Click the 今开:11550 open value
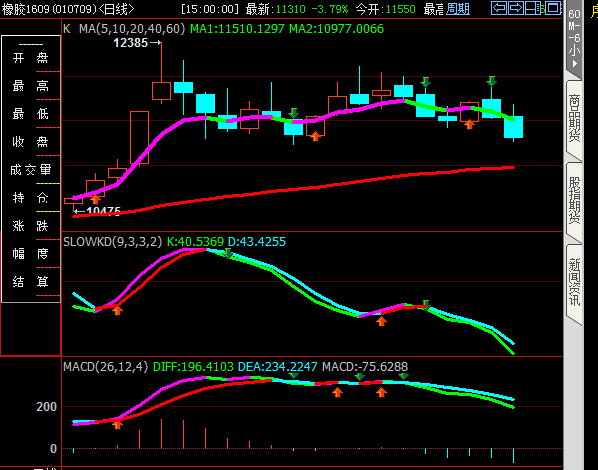The image size is (598, 470). (x=386, y=9)
